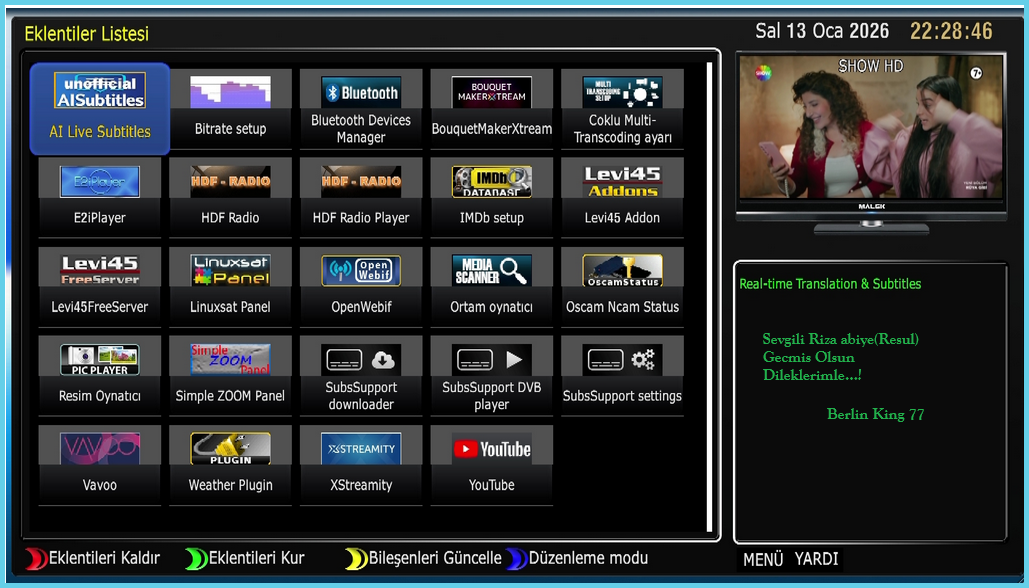Click the date Sal 13 Oca 2026

coord(822,31)
